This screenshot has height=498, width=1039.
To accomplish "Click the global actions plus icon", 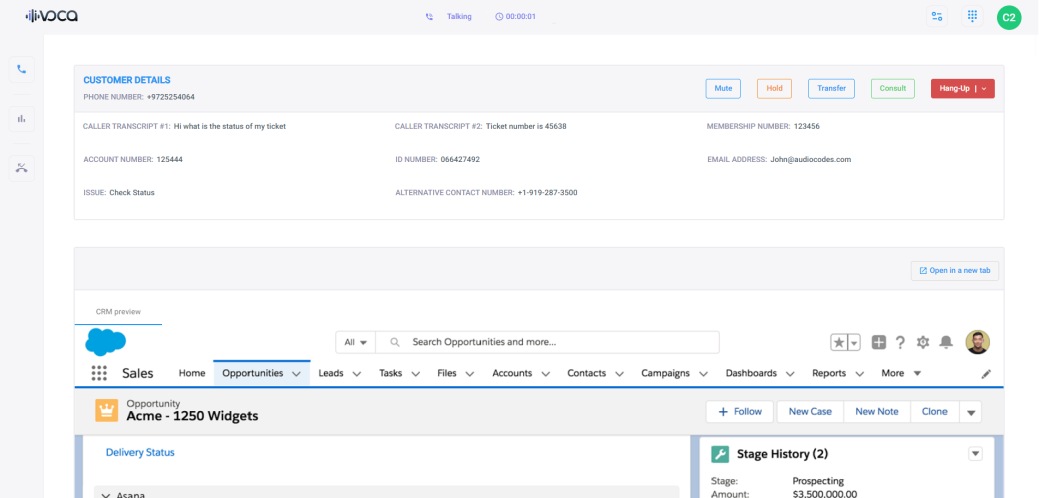I will pos(879,342).
